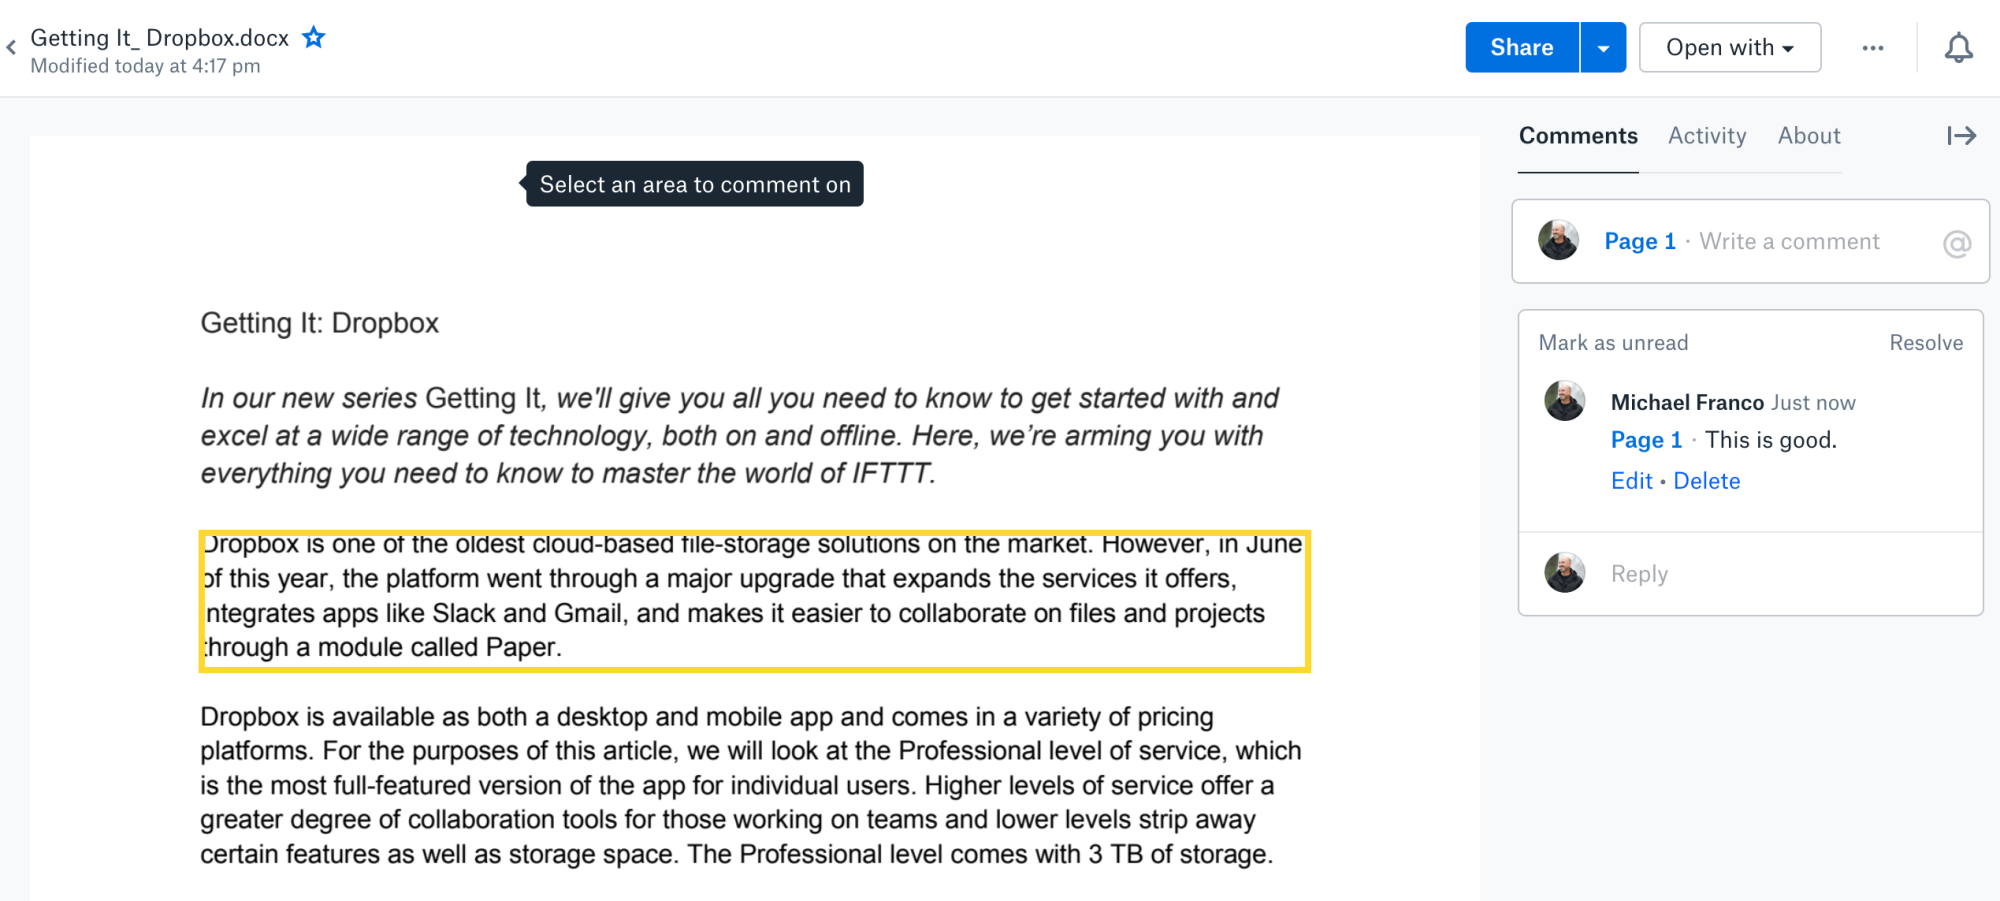
Task: Open the Open with dropdown
Action: coord(1730,47)
